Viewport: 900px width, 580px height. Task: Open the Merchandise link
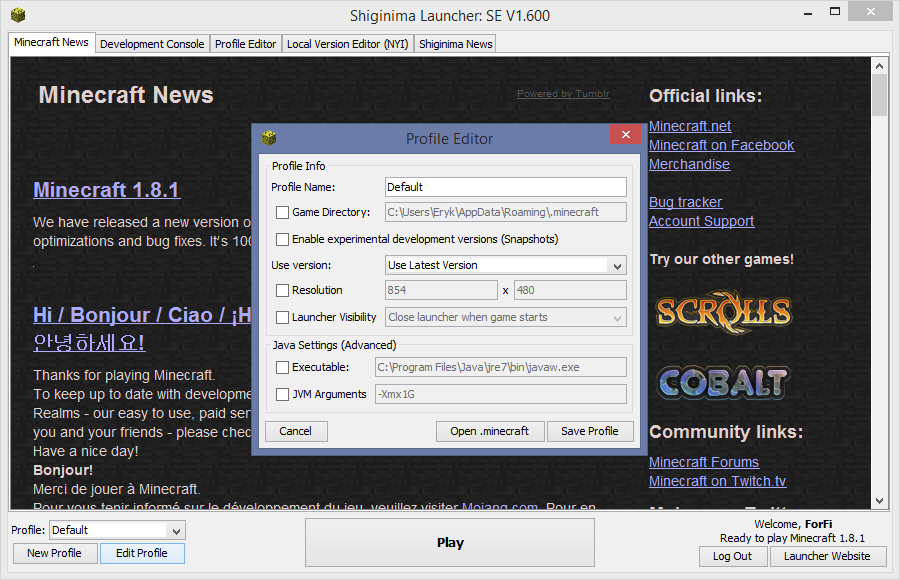click(x=689, y=164)
